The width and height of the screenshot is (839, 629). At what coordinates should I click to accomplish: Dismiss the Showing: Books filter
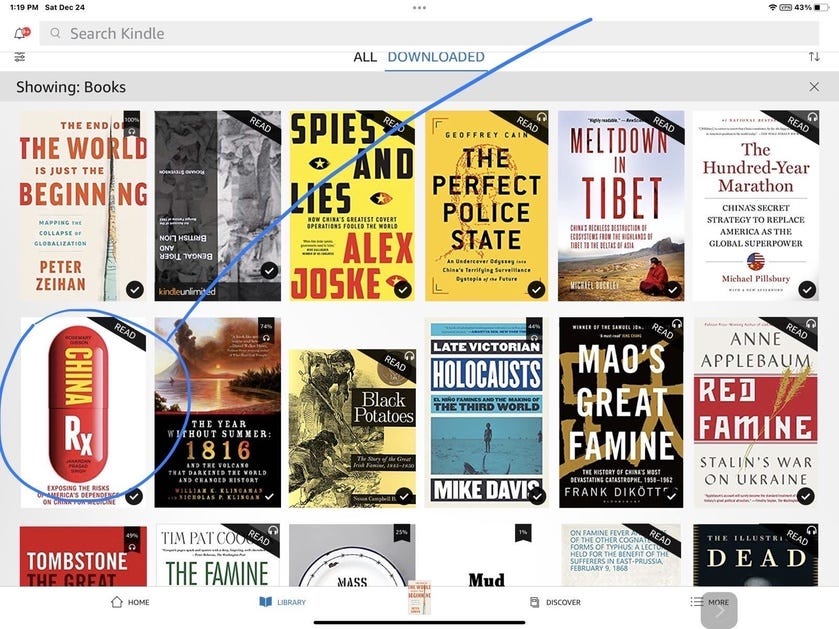click(814, 87)
